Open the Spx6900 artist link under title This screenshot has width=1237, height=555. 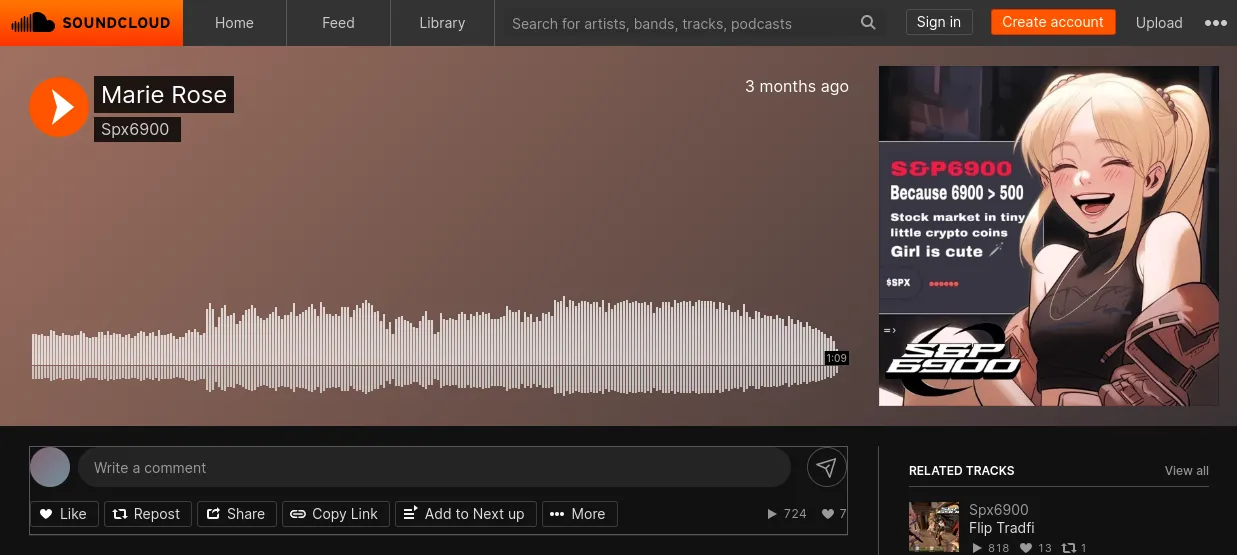tap(137, 130)
